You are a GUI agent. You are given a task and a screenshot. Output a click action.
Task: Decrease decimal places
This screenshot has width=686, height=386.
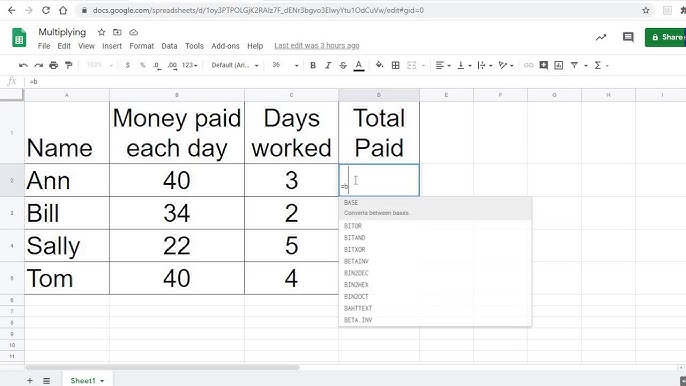(x=157, y=65)
